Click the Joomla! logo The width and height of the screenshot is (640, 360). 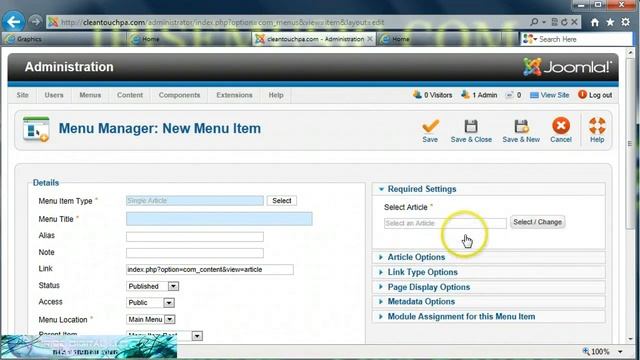click(567, 67)
